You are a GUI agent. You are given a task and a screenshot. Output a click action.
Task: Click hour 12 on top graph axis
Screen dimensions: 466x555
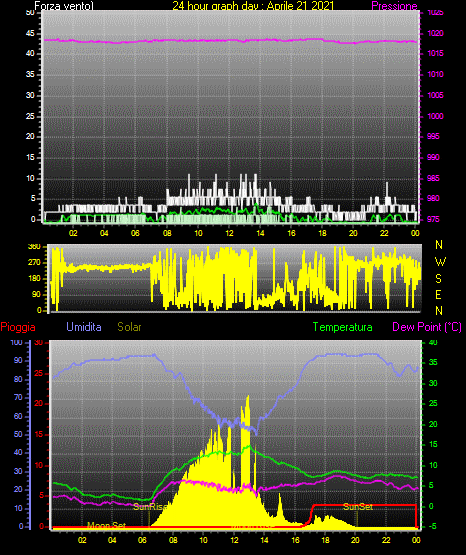[229, 233]
